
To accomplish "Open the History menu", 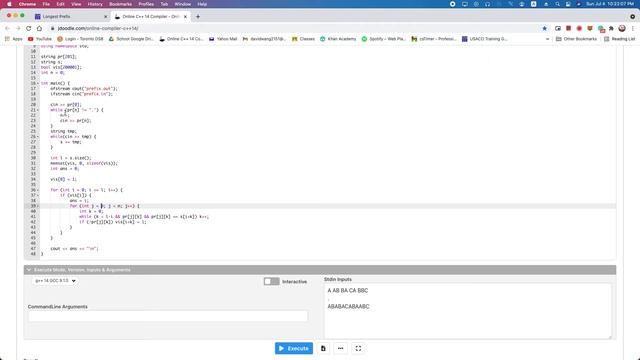I will pos(95,4).
